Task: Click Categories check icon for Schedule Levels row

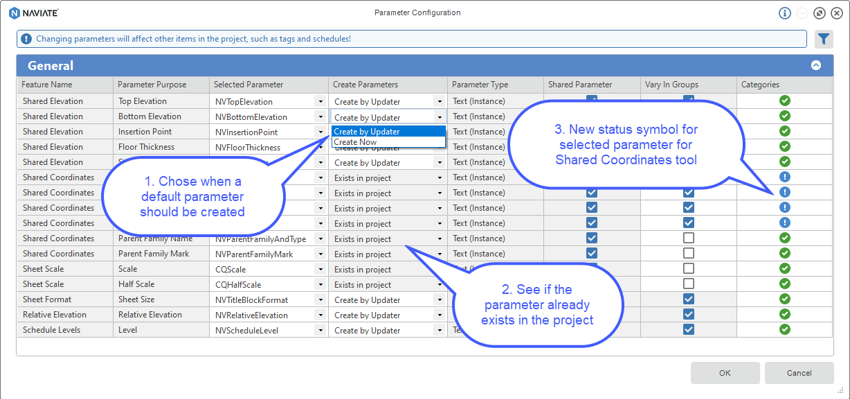Action: coord(784,329)
